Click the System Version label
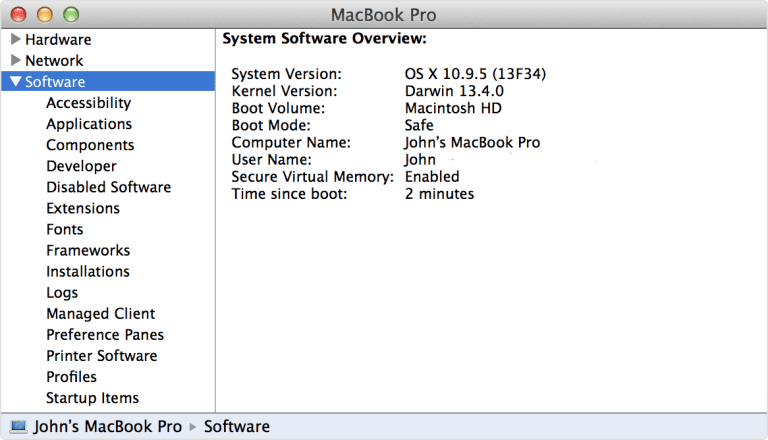768x440 pixels. [x=287, y=74]
